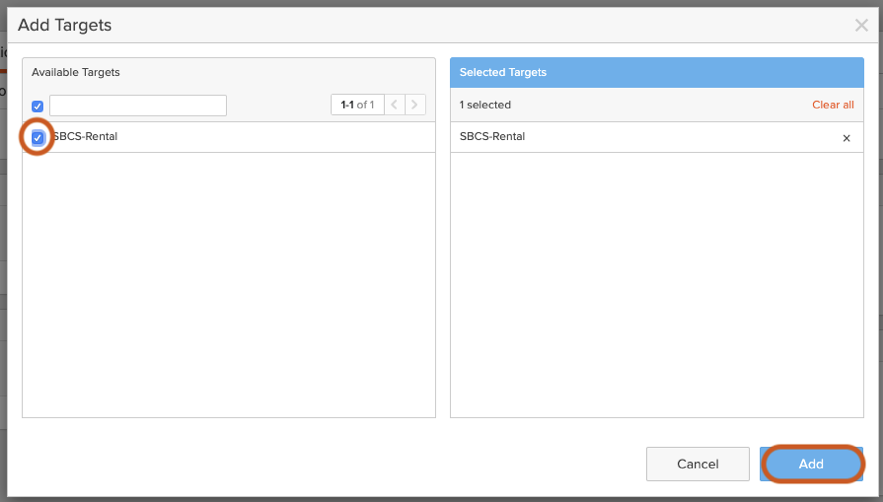This screenshot has height=502, width=883.
Task: Click the Available Targets heading
Action: 76,72
